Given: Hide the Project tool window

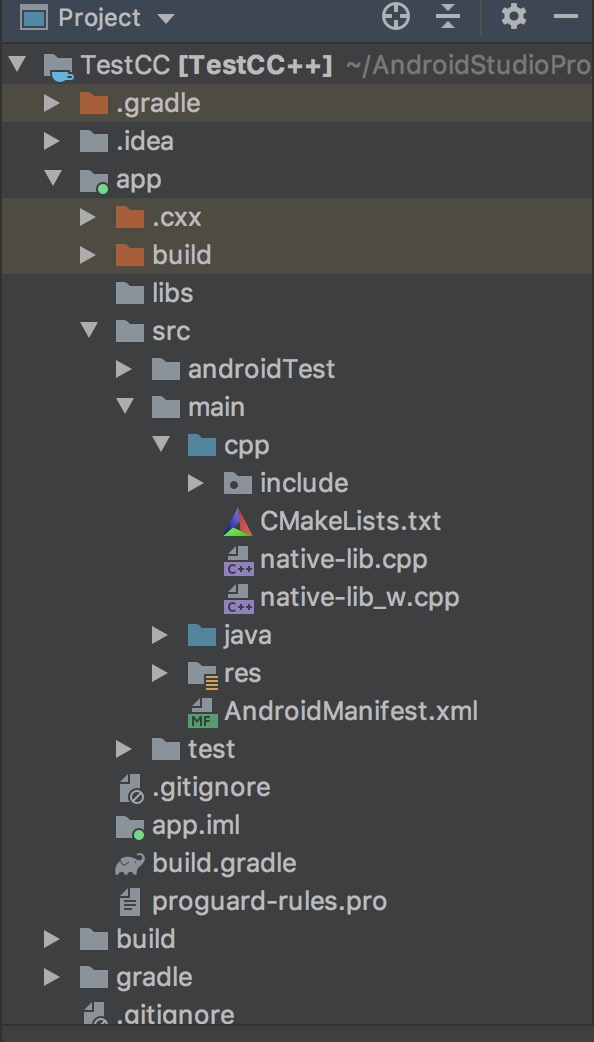Looking at the screenshot, I should pyautogui.click(x=567, y=17).
